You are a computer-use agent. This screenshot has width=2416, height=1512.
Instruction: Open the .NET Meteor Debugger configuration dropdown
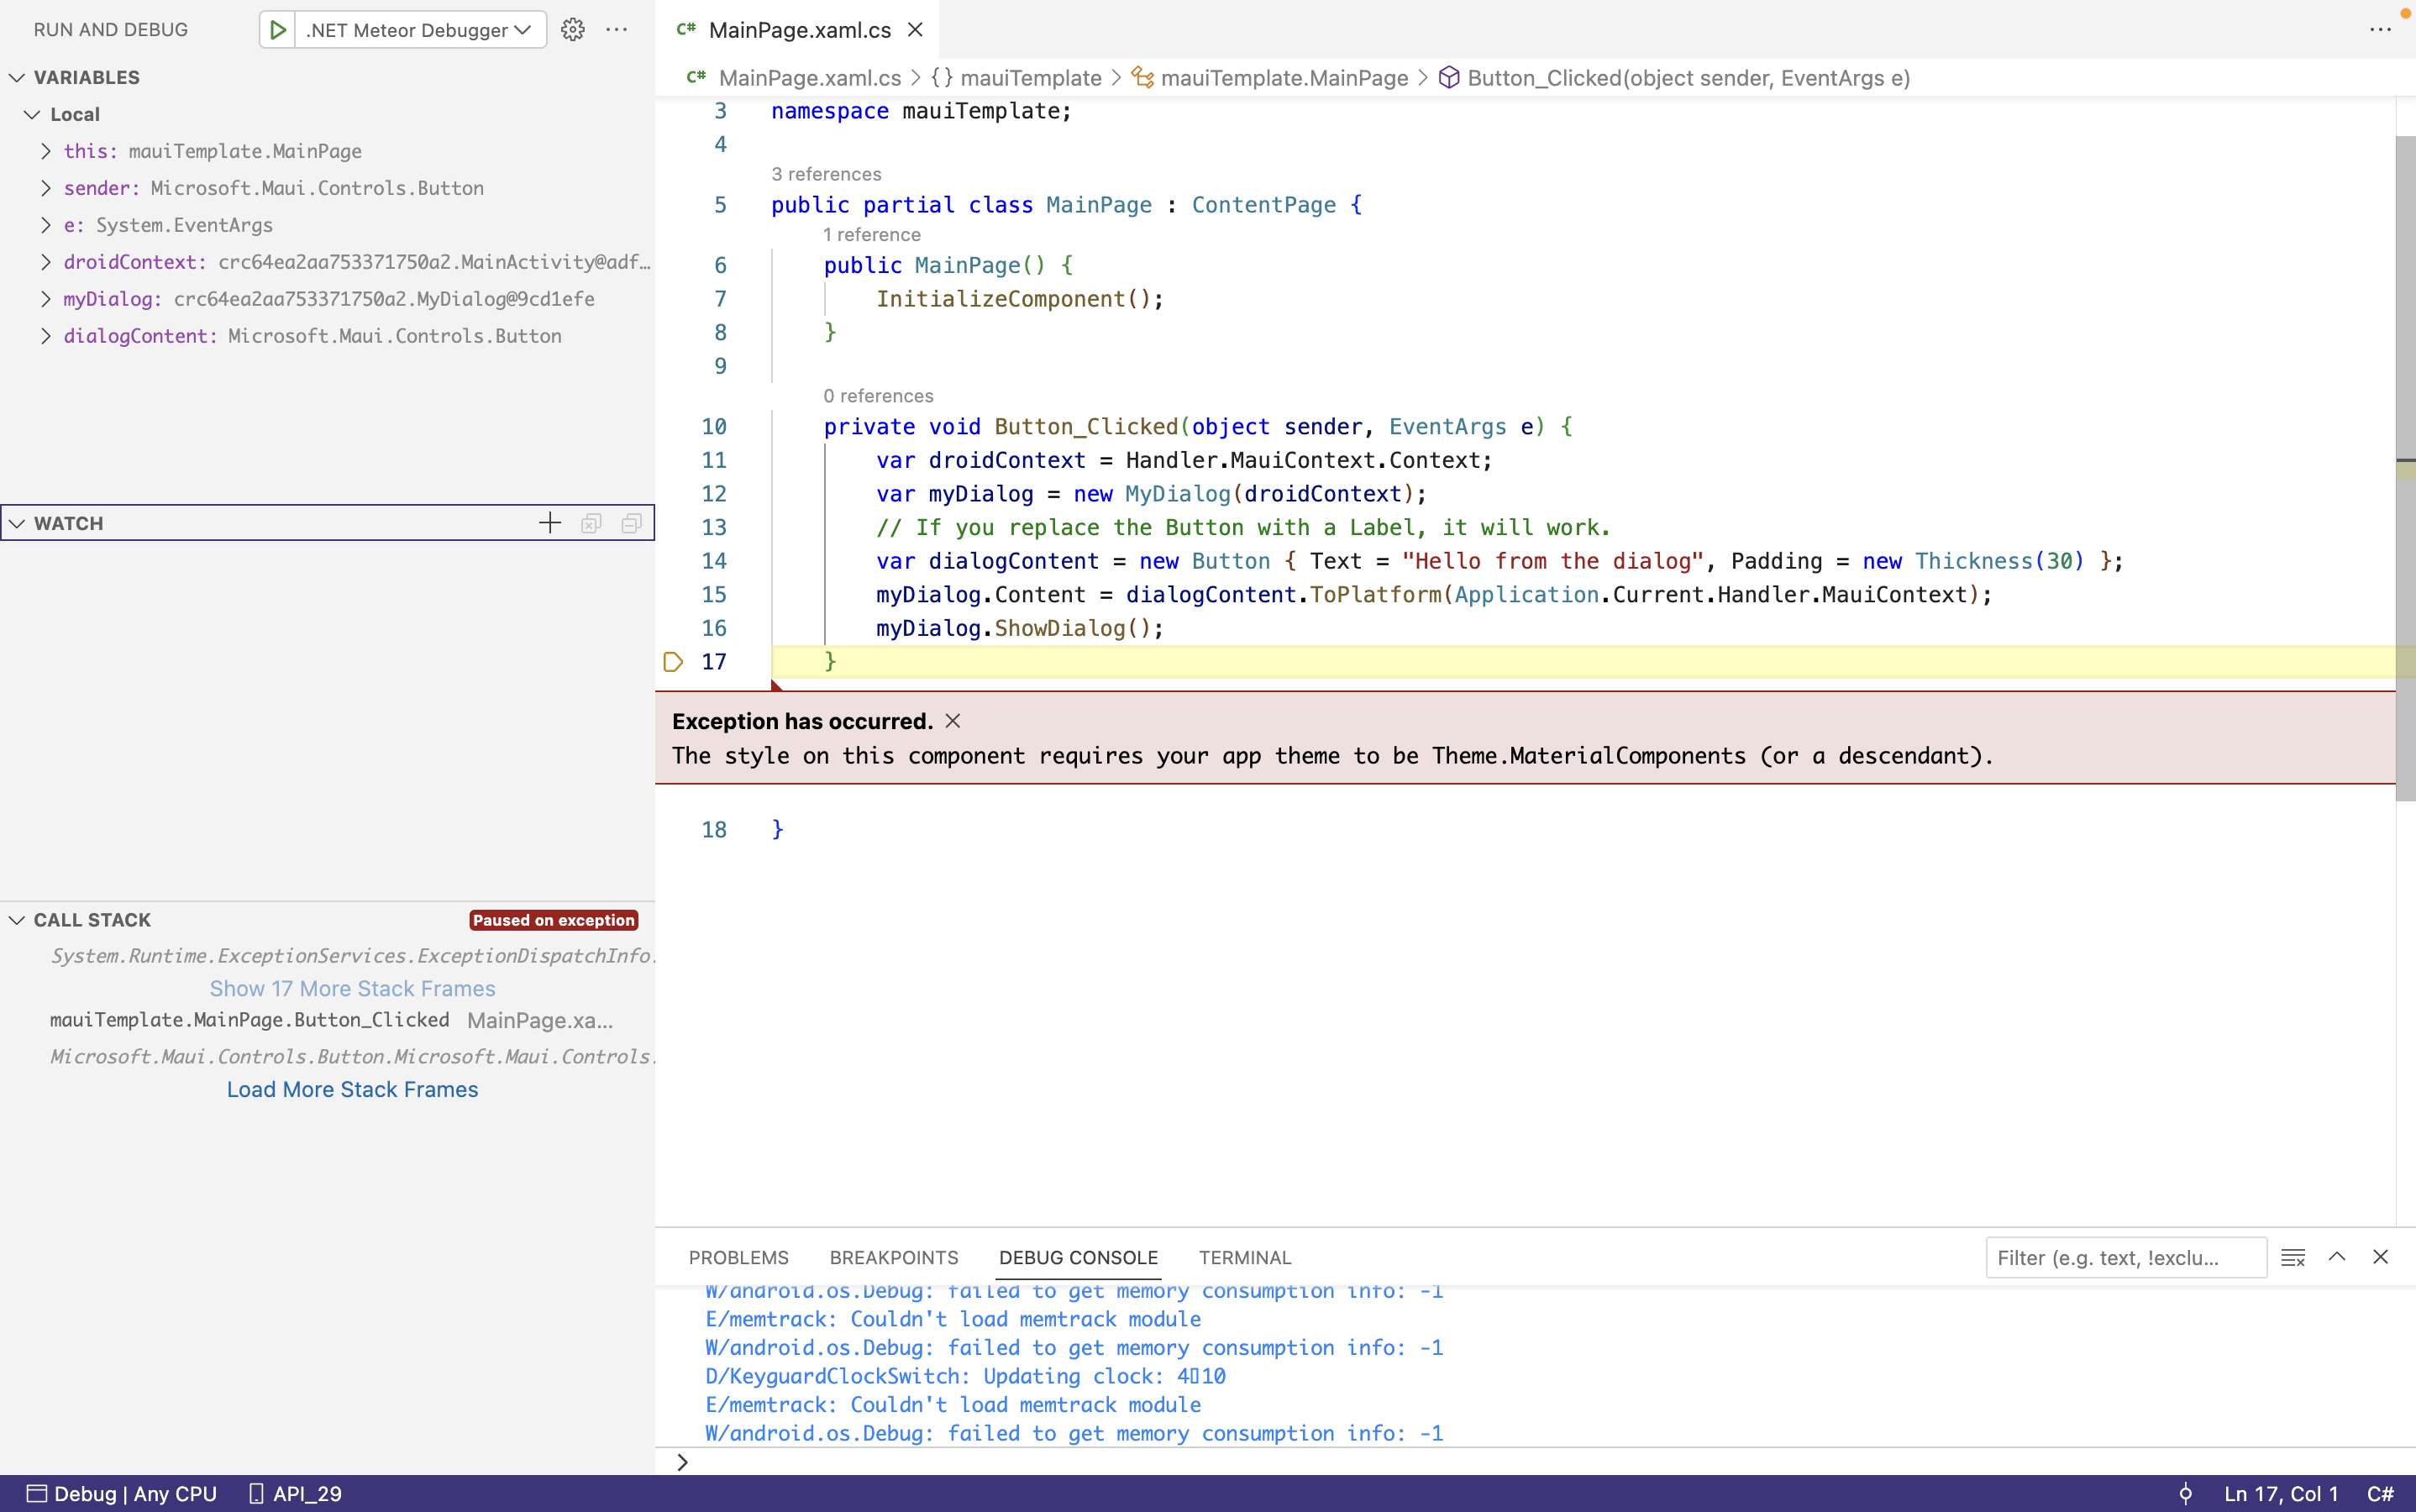(416, 29)
